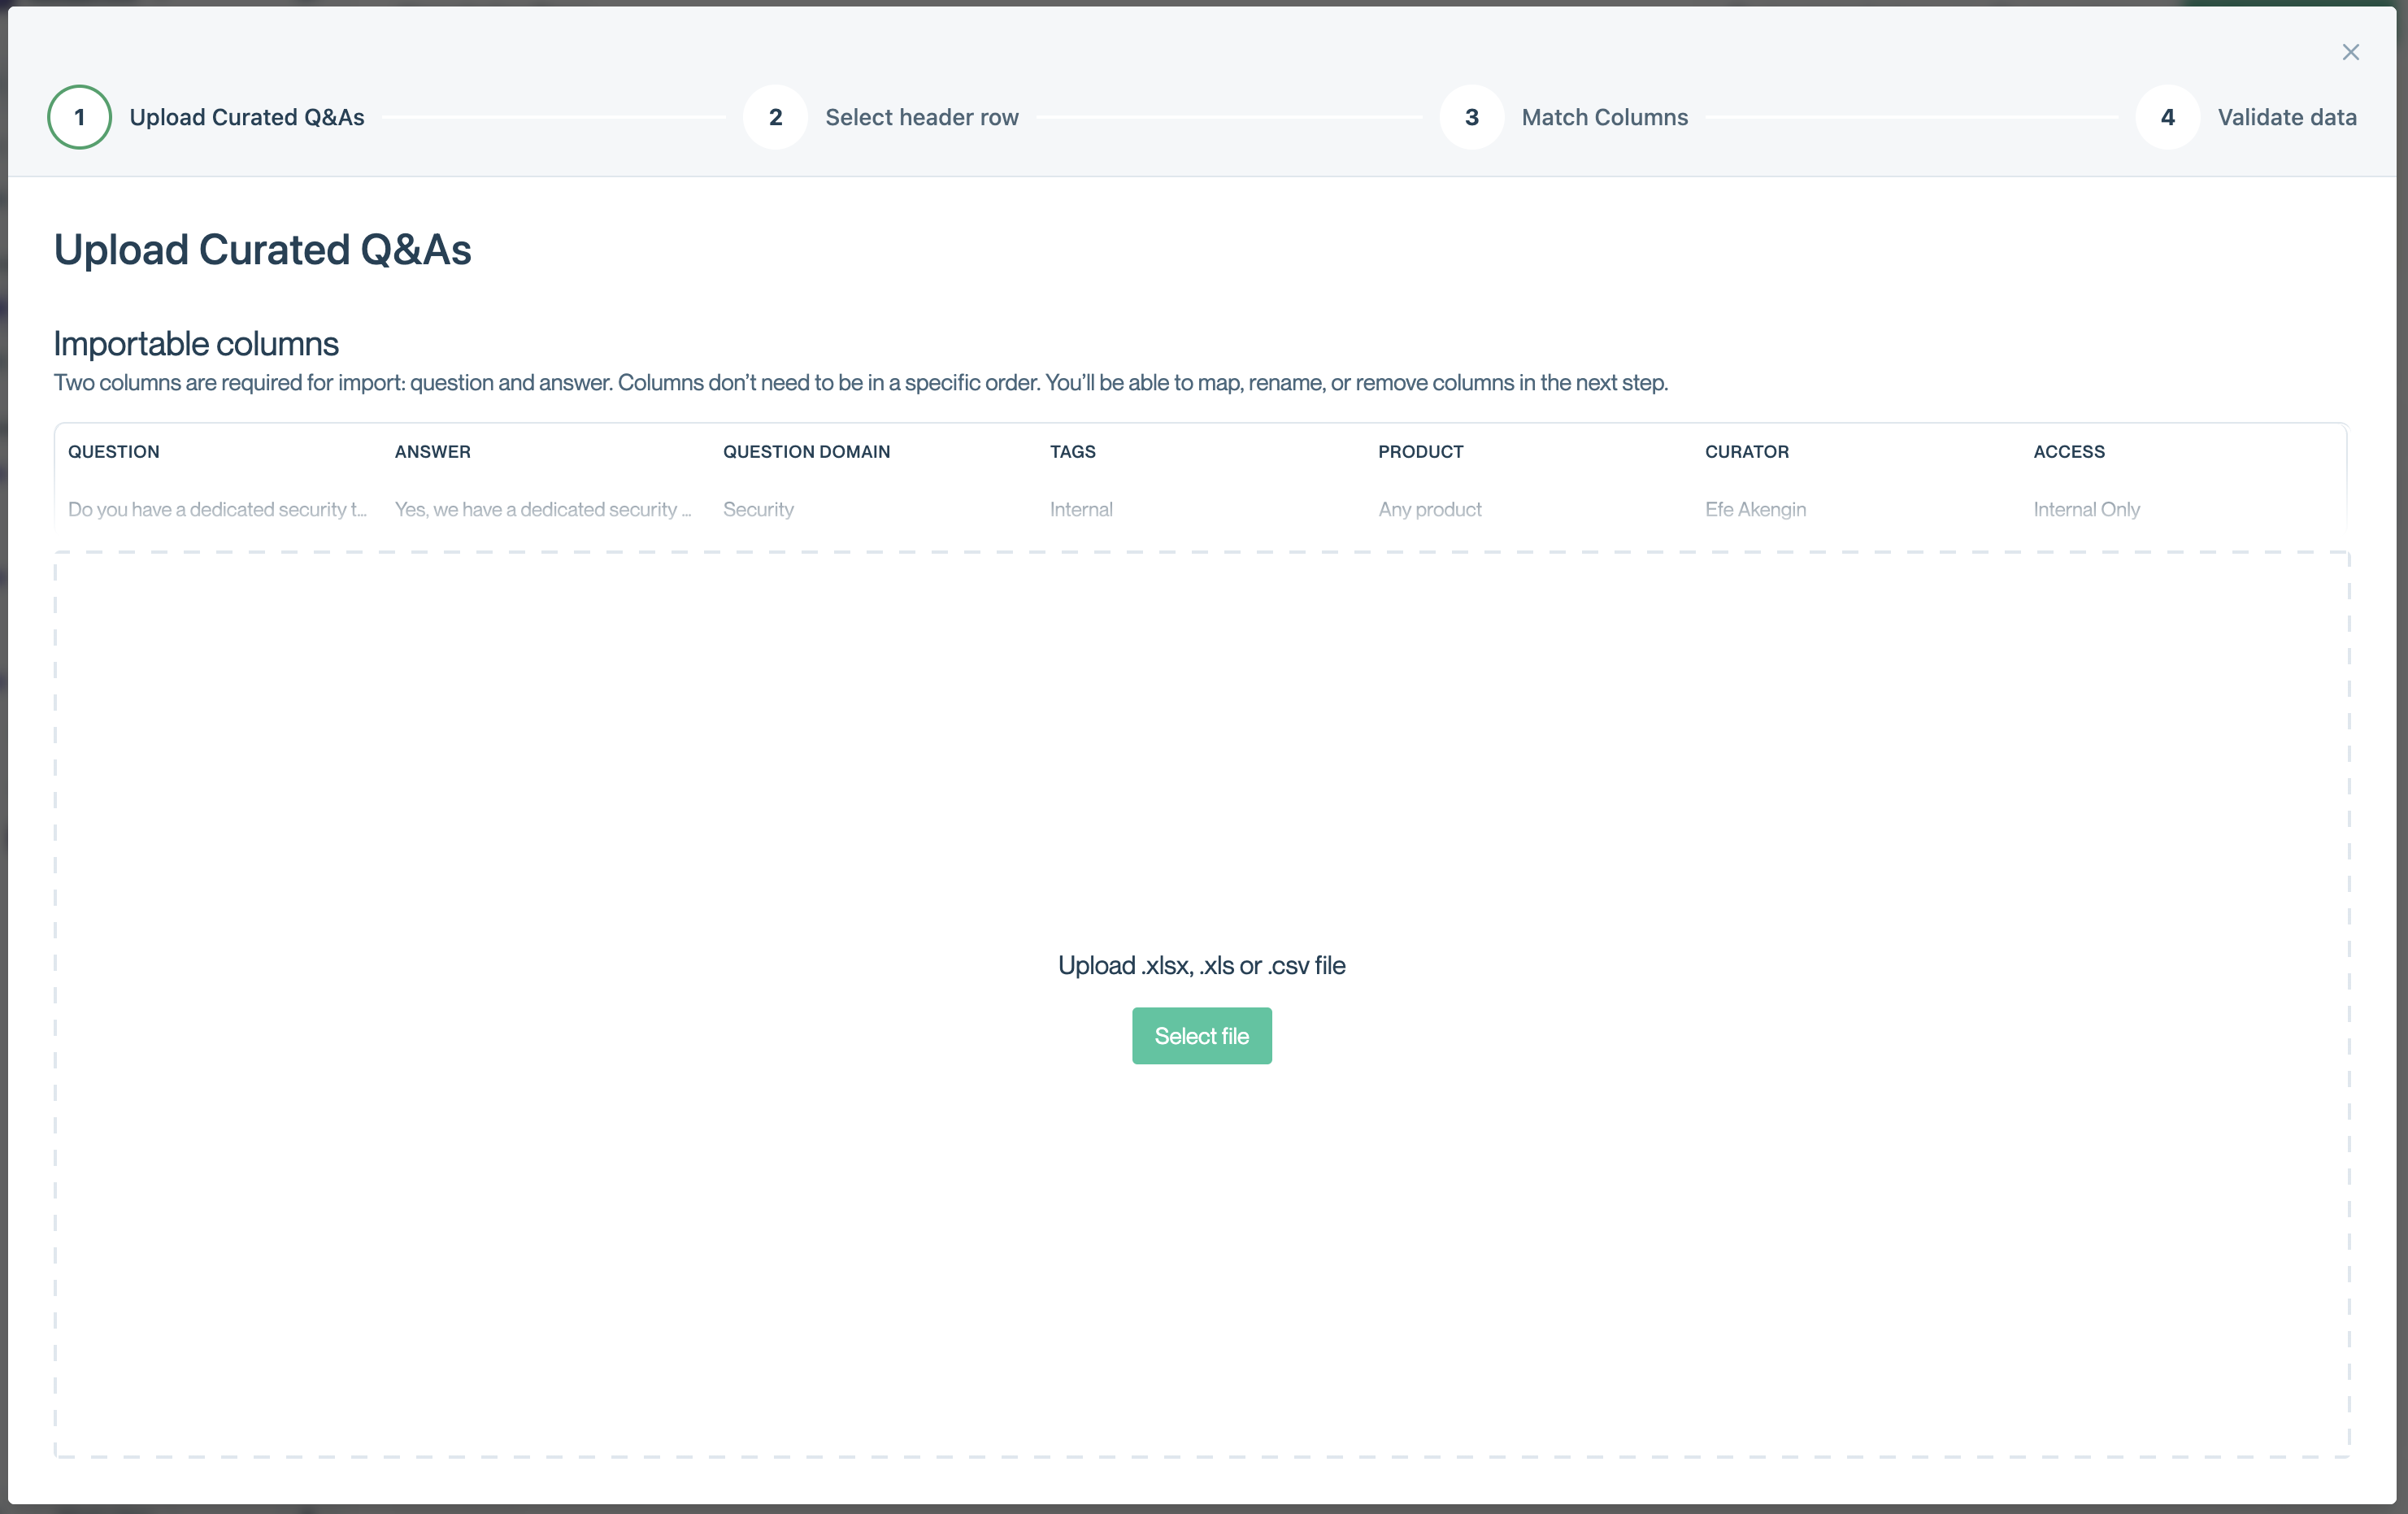Click the QUESTION column header
This screenshot has height=1514, width=2408.
click(x=113, y=451)
